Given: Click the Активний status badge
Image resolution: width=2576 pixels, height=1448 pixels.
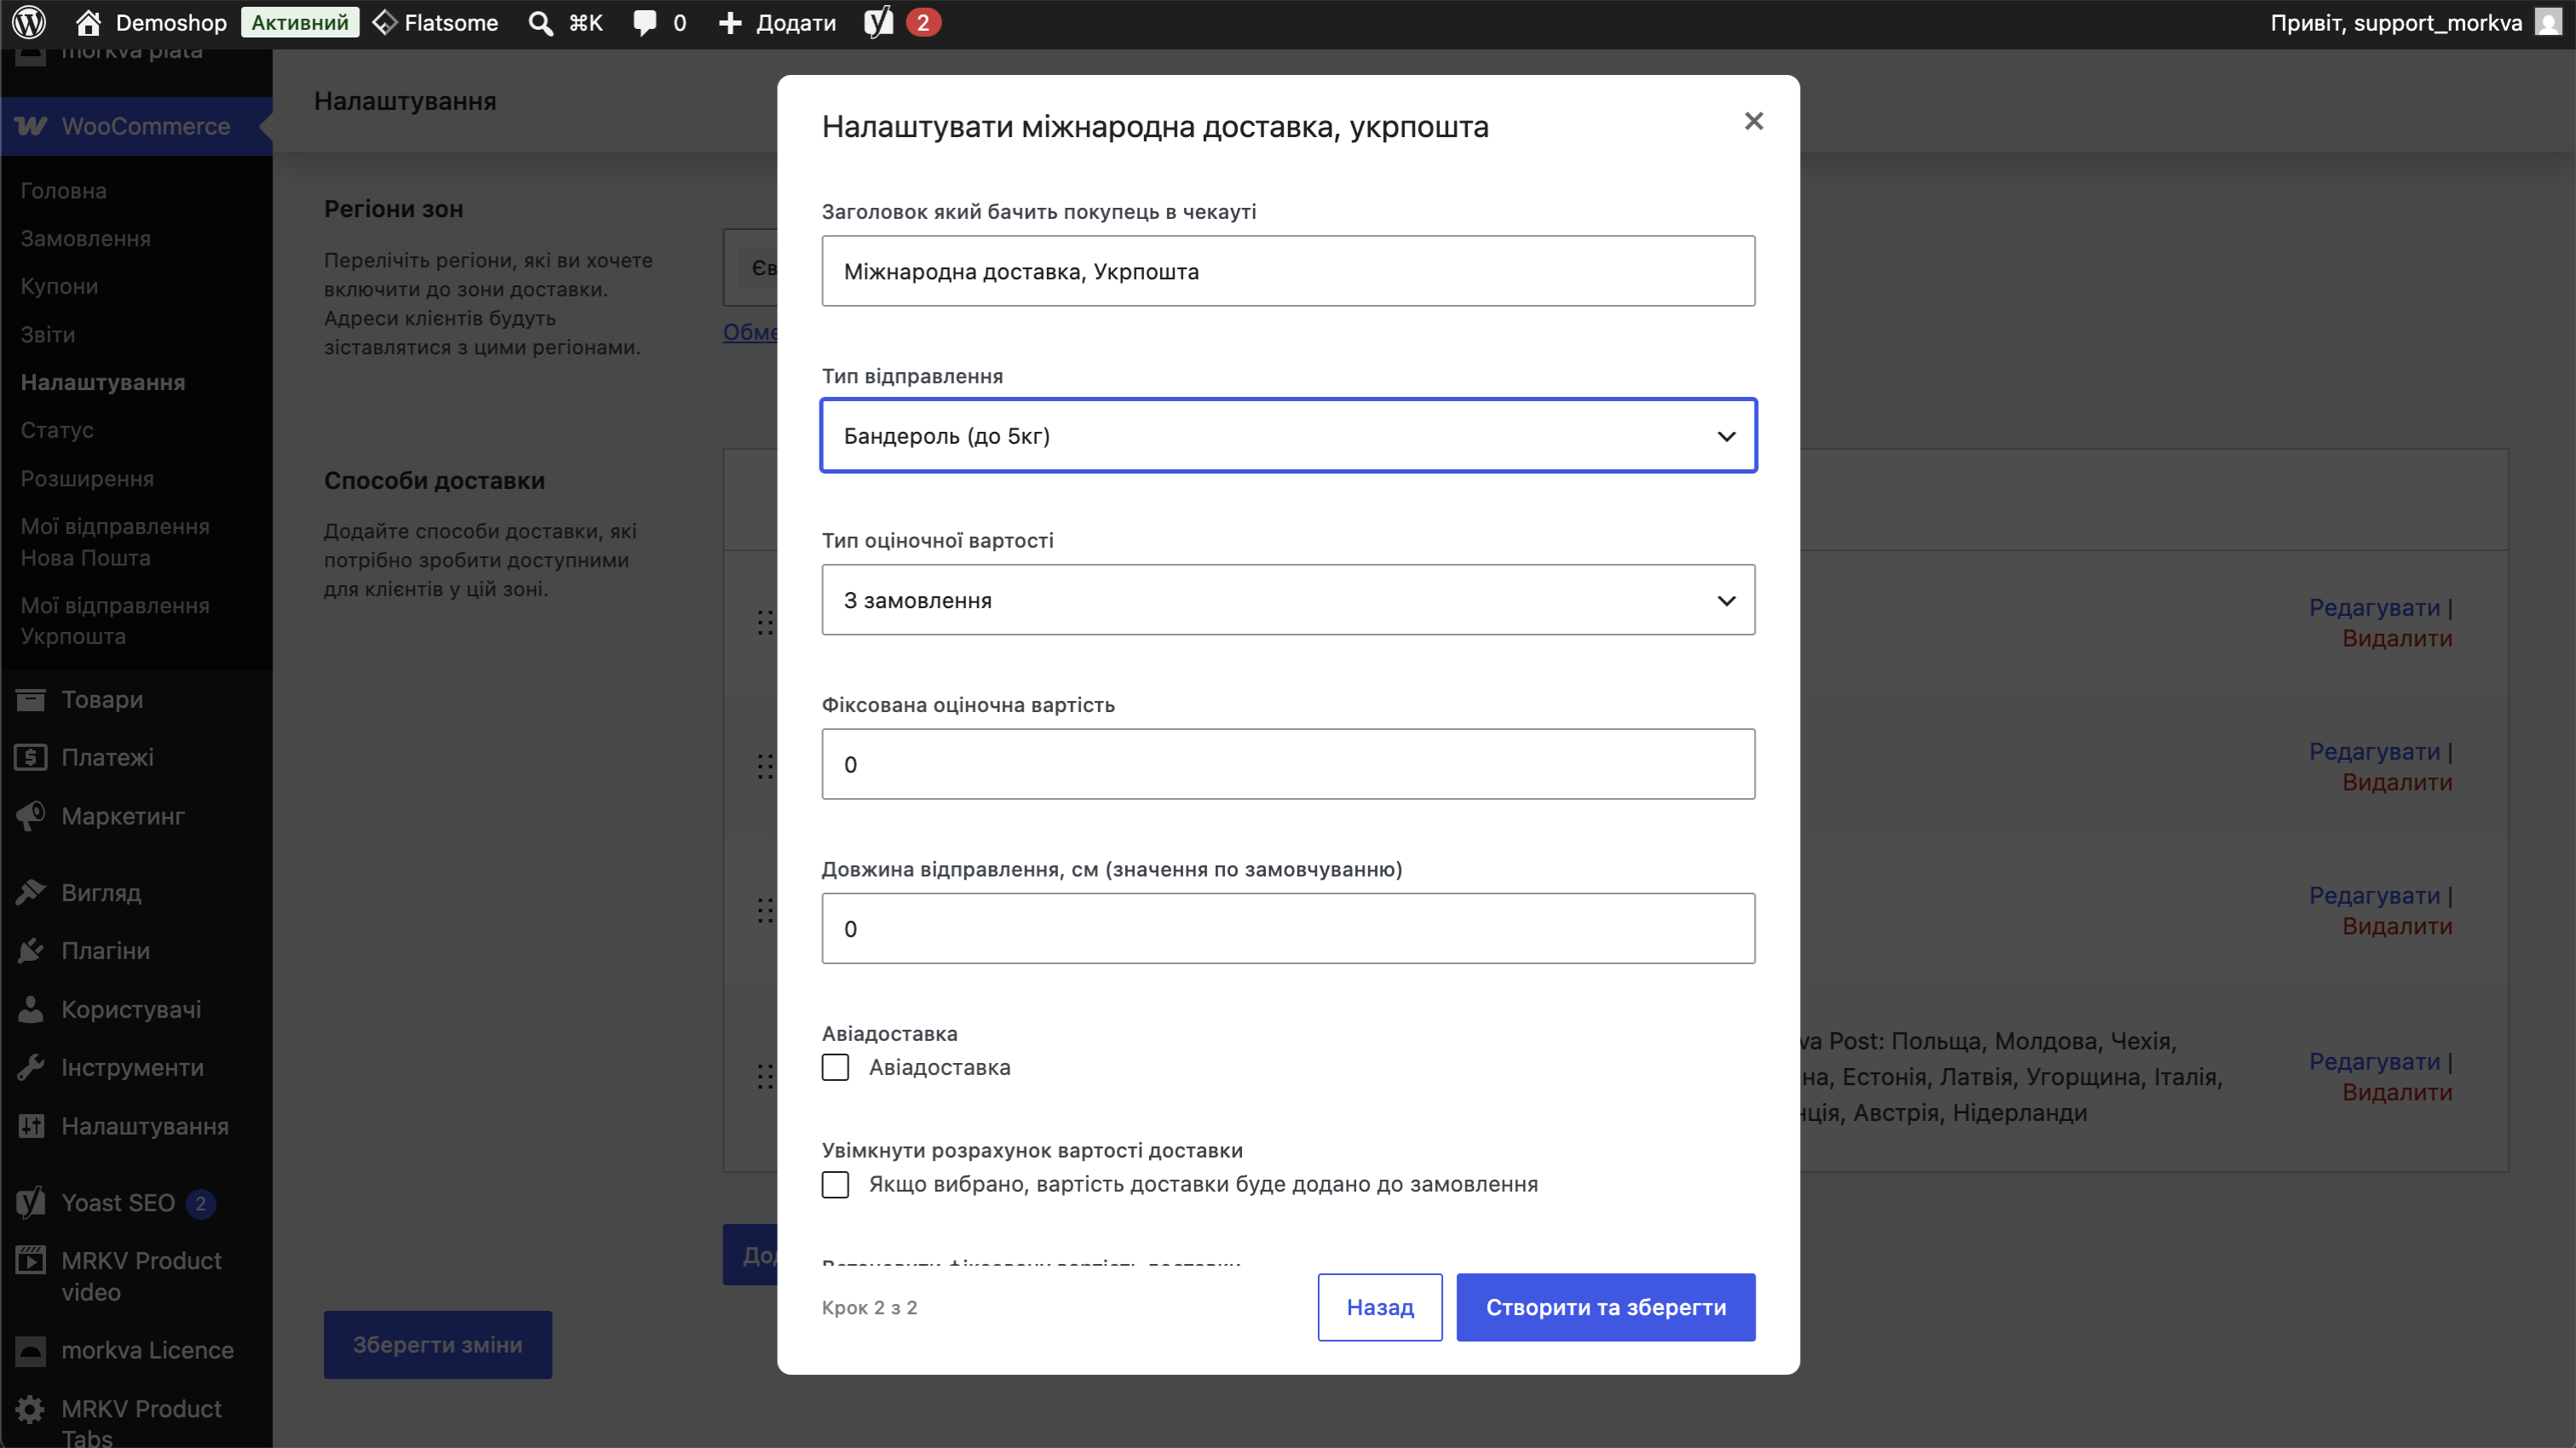Looking at the screenshot, I should pos(300,22).
